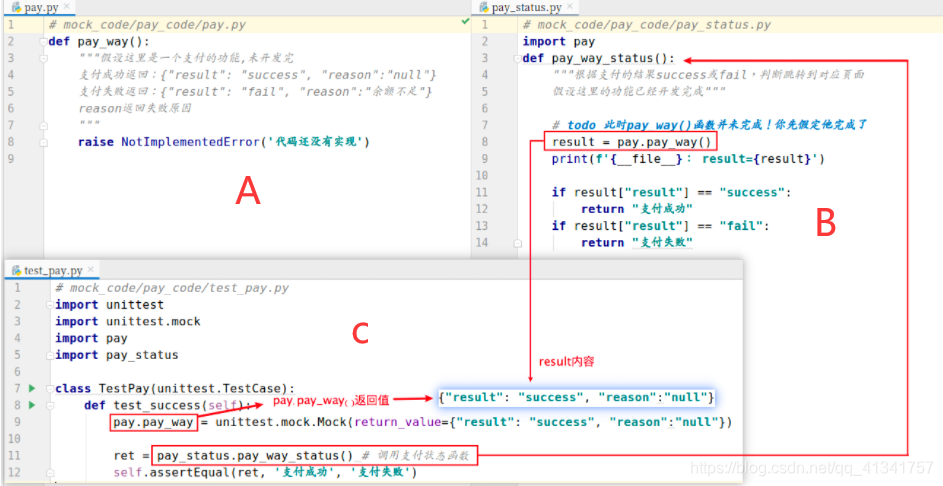Click 'return "支付成功"' in pay_status.py
The height and width of the screenshot is (486, 943).
637,209
